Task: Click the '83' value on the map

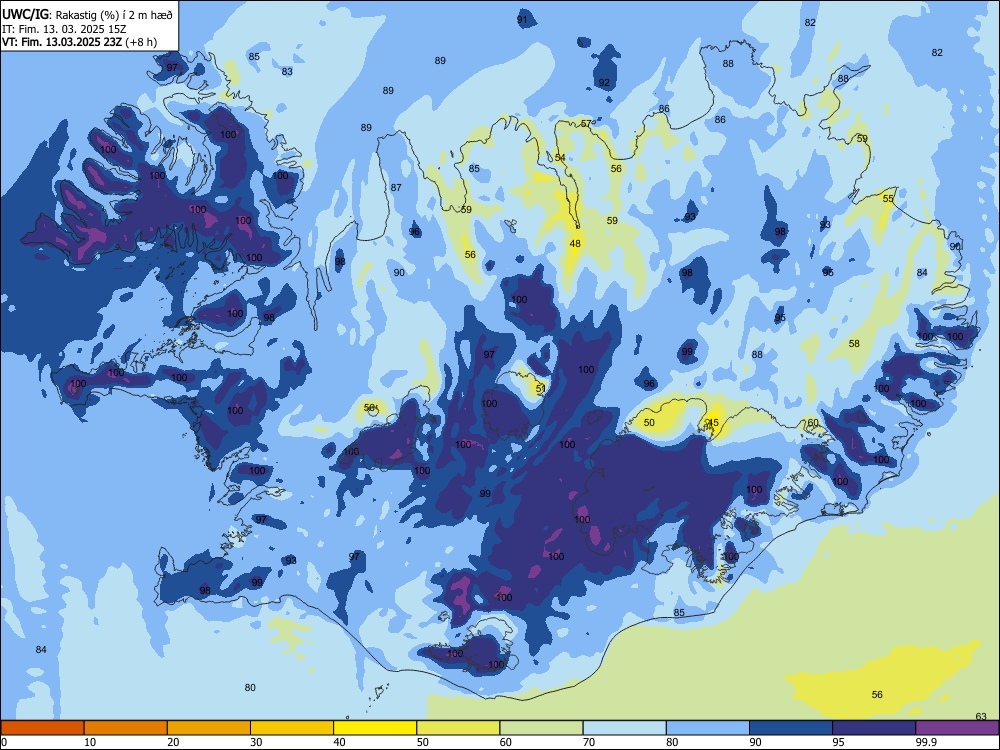Action: click(x=287, y=71)
